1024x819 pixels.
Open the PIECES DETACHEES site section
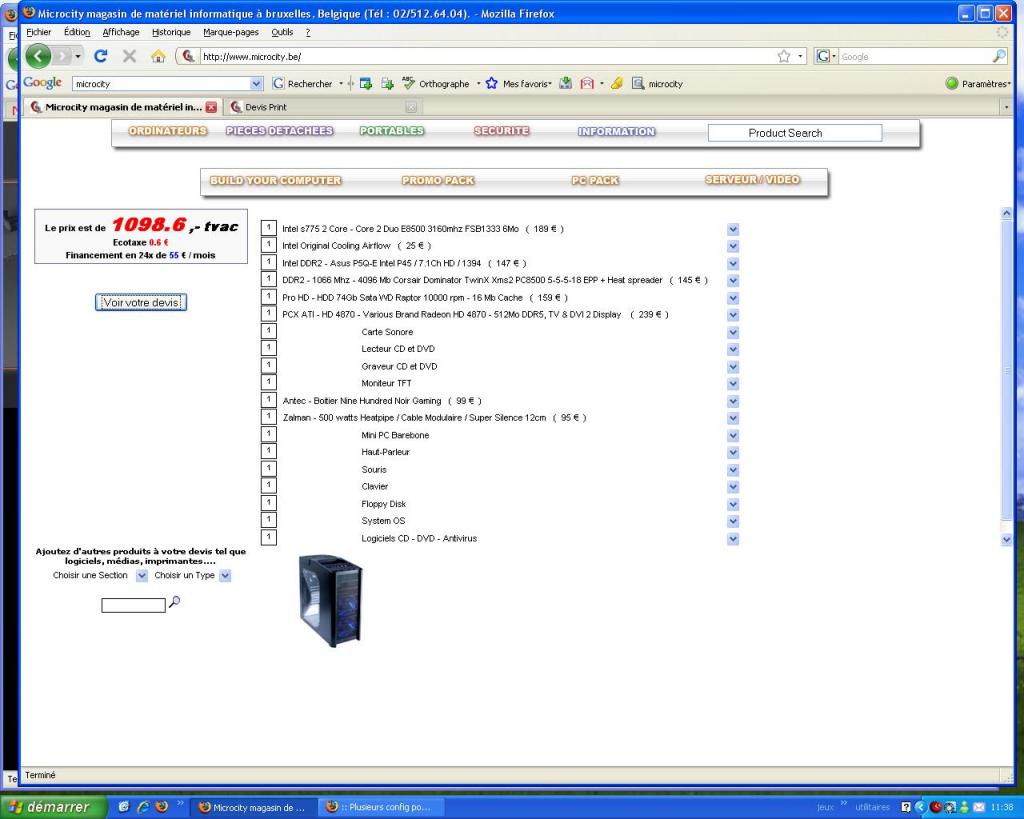pos(280,131)
